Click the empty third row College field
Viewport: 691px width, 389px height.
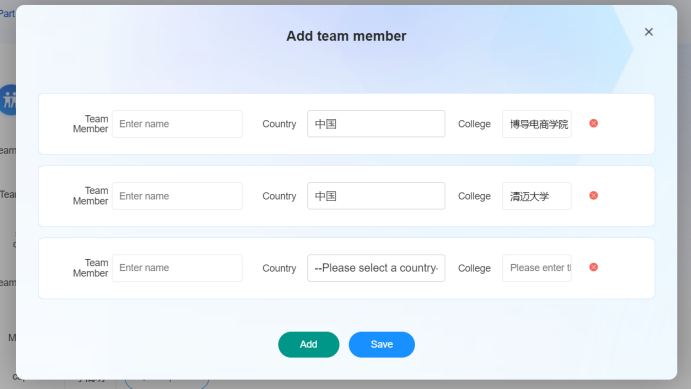[x=537, y=268]
